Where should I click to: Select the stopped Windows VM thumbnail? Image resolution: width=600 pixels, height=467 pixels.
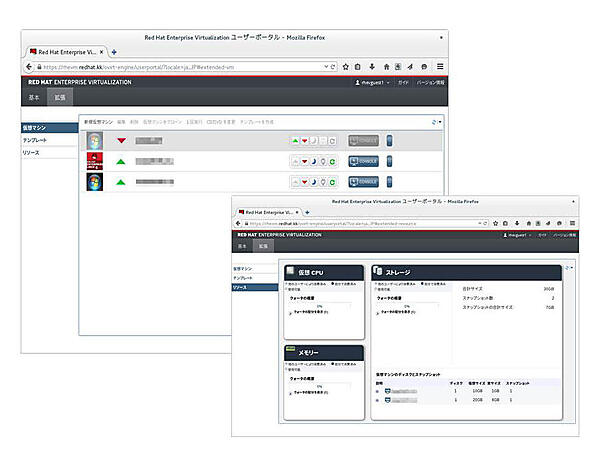pos(95,141)
